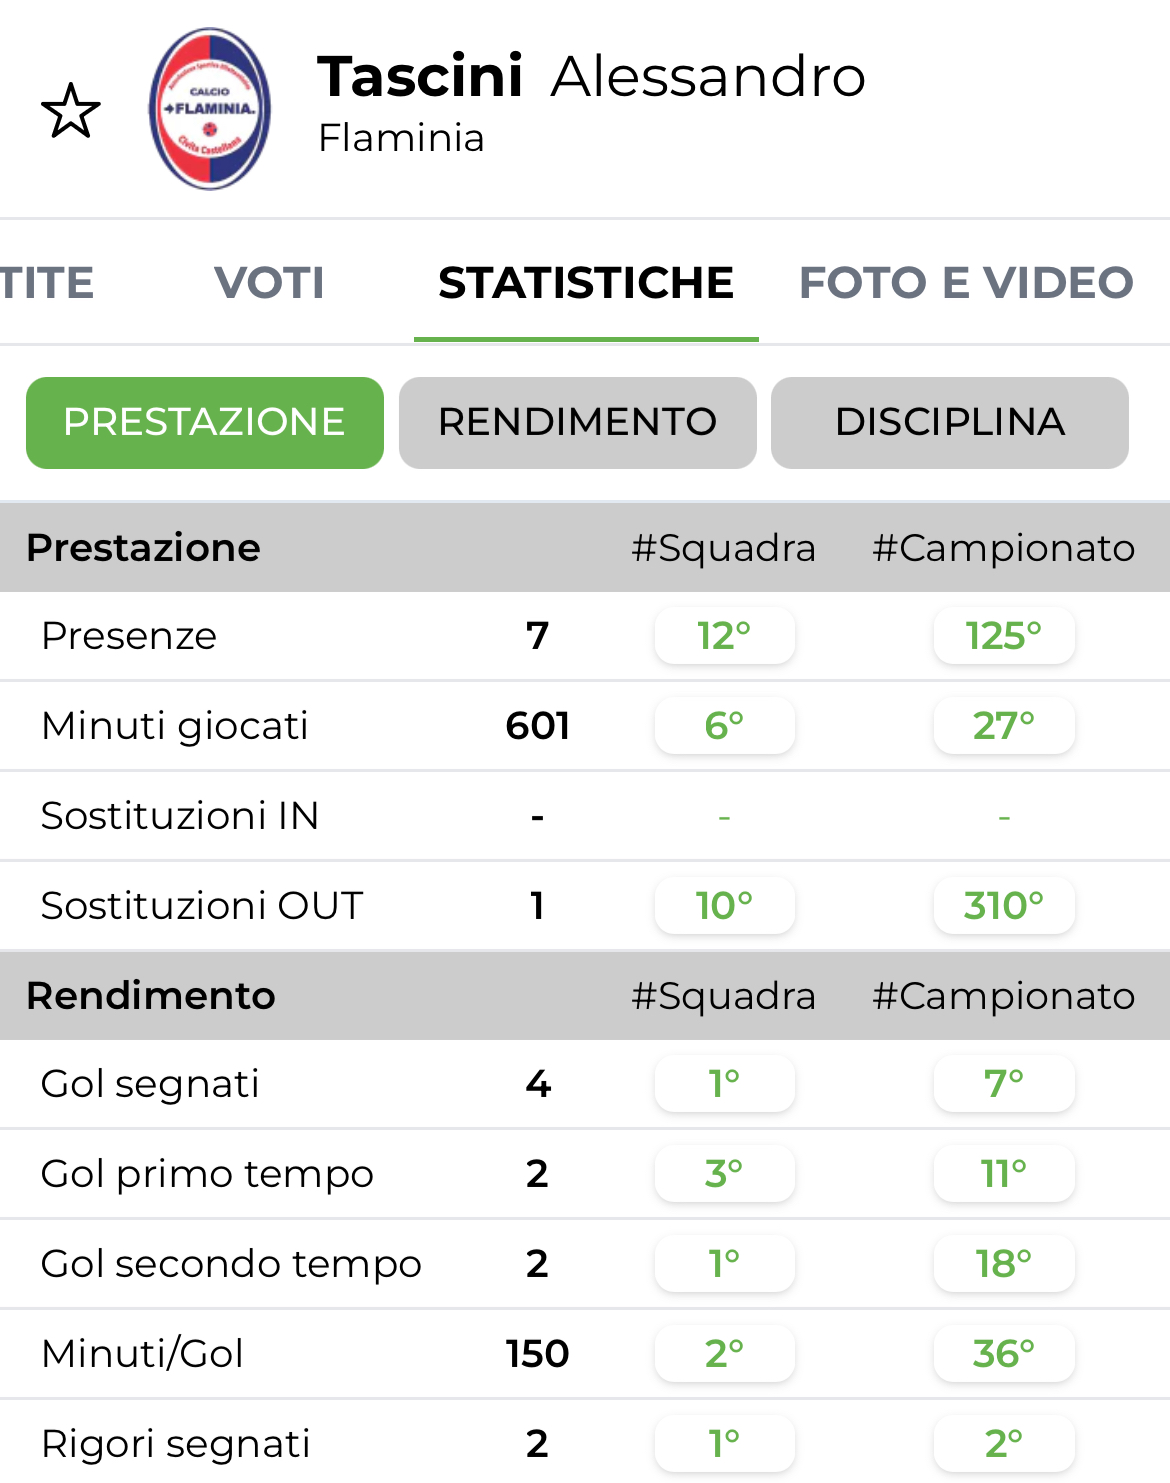Tap Gol secondo tempo championship rank 18°

[x=1004, y=1264]
